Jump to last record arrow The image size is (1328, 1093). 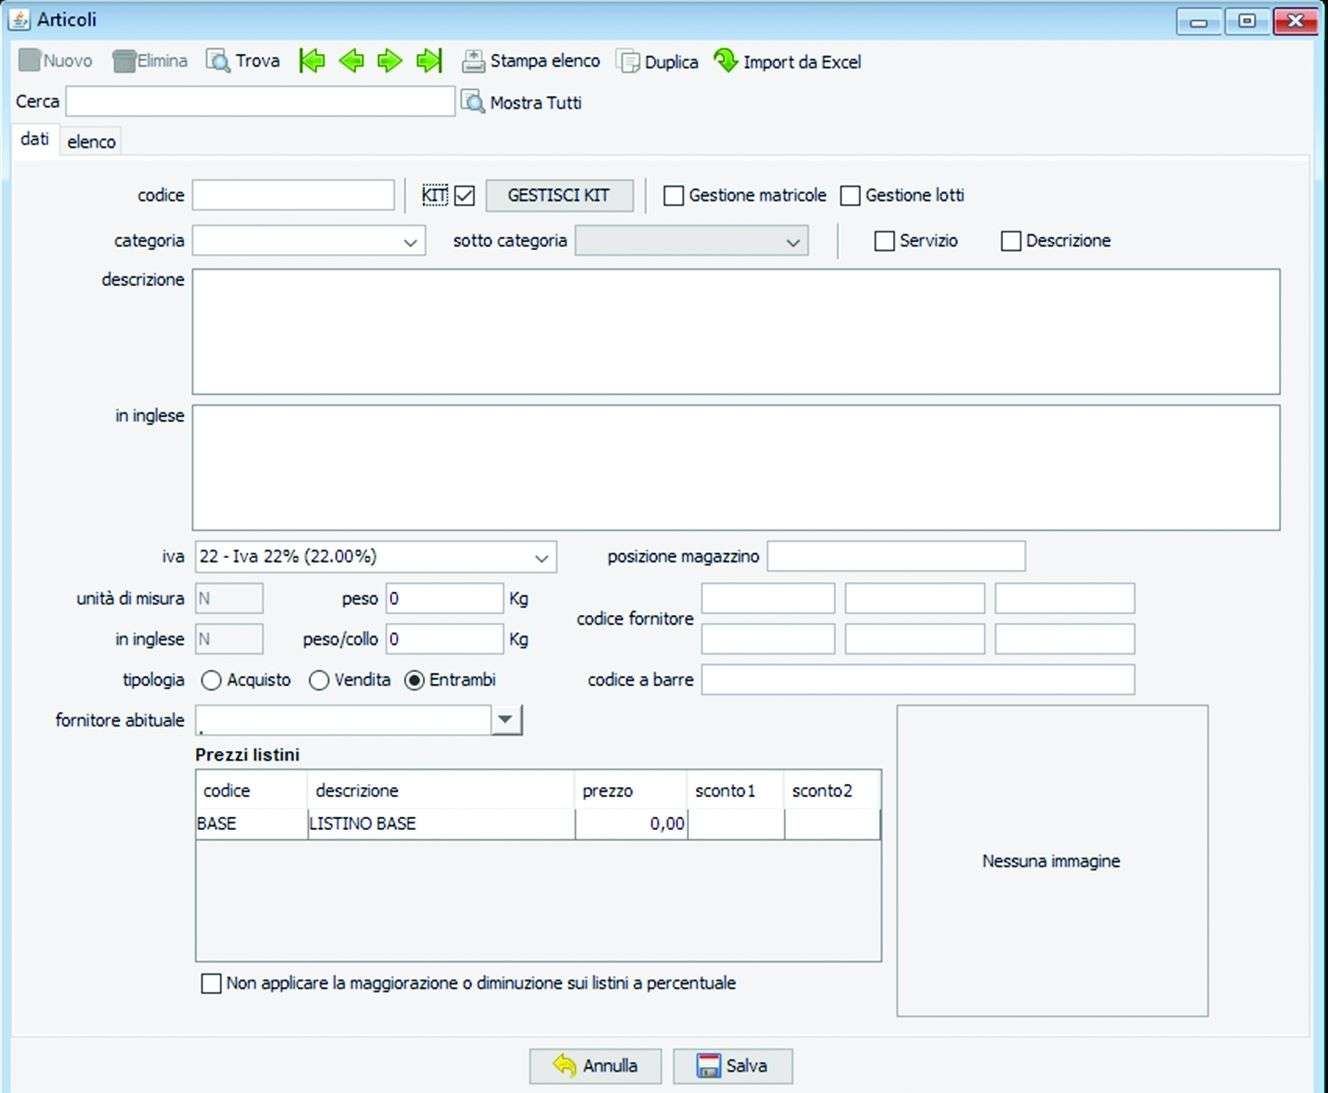429,61
